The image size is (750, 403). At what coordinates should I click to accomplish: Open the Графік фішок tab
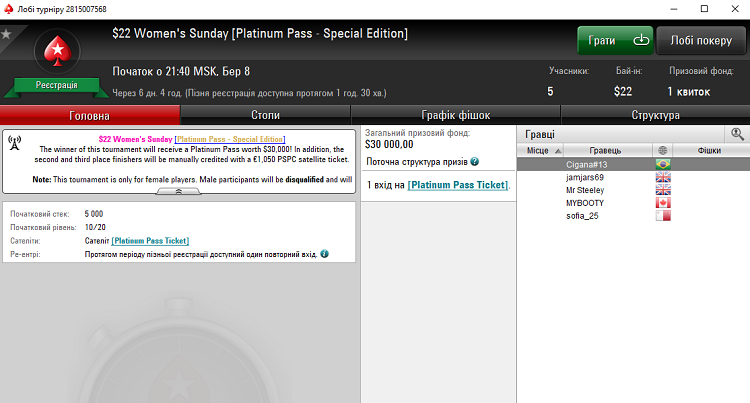click(x=455, y=115)
